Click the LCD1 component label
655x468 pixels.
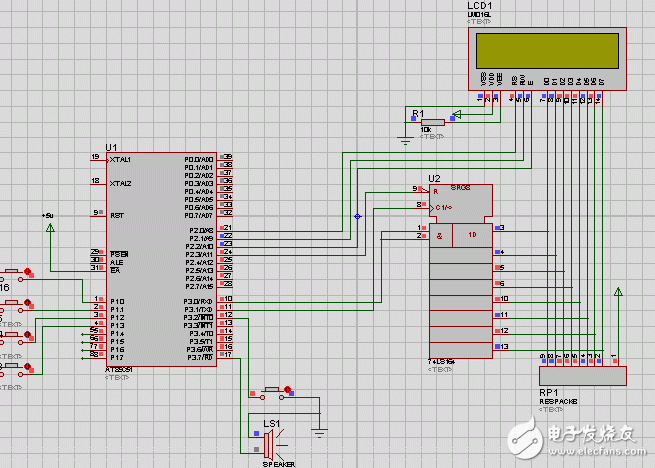tap(481, 6)
